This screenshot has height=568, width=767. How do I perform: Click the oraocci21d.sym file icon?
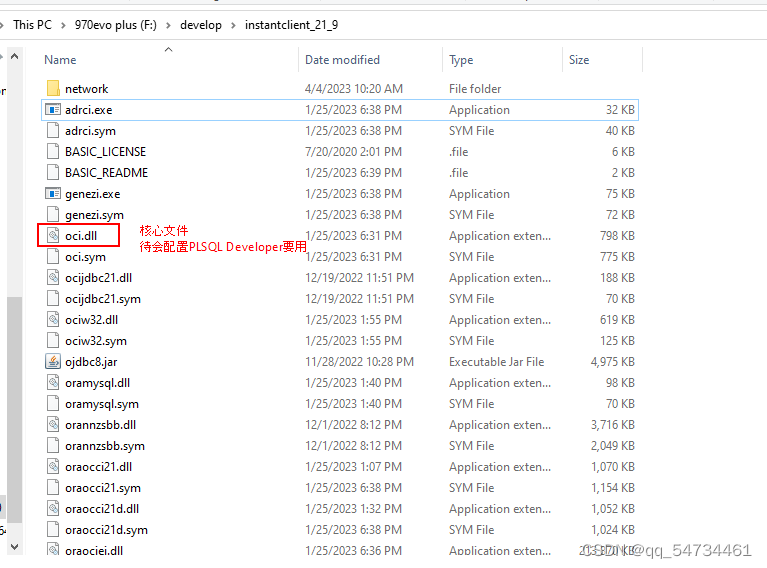53,530
